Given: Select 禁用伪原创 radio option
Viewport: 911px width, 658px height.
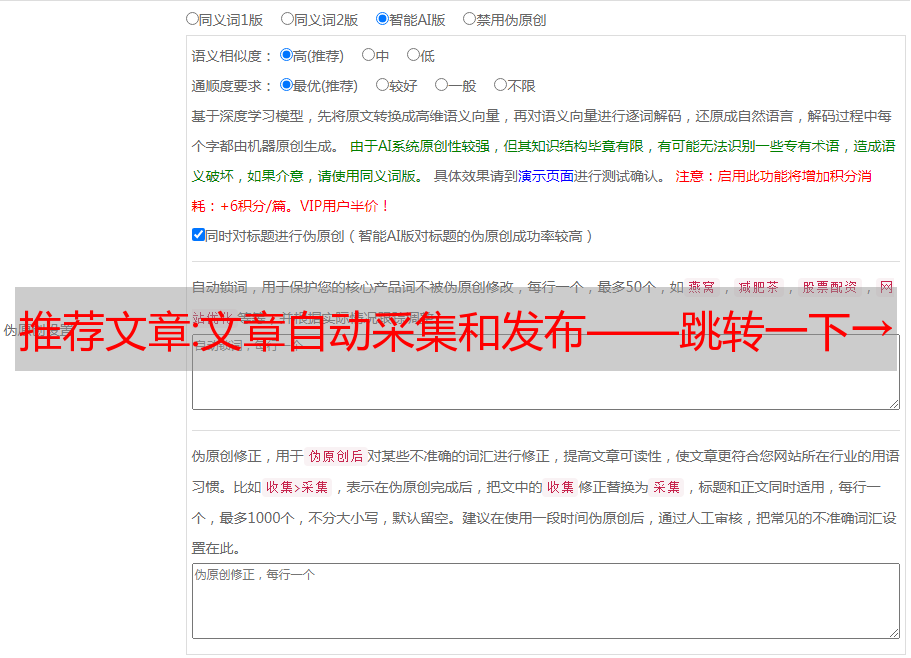Looking at the screenshot, I should coord(469,19).
